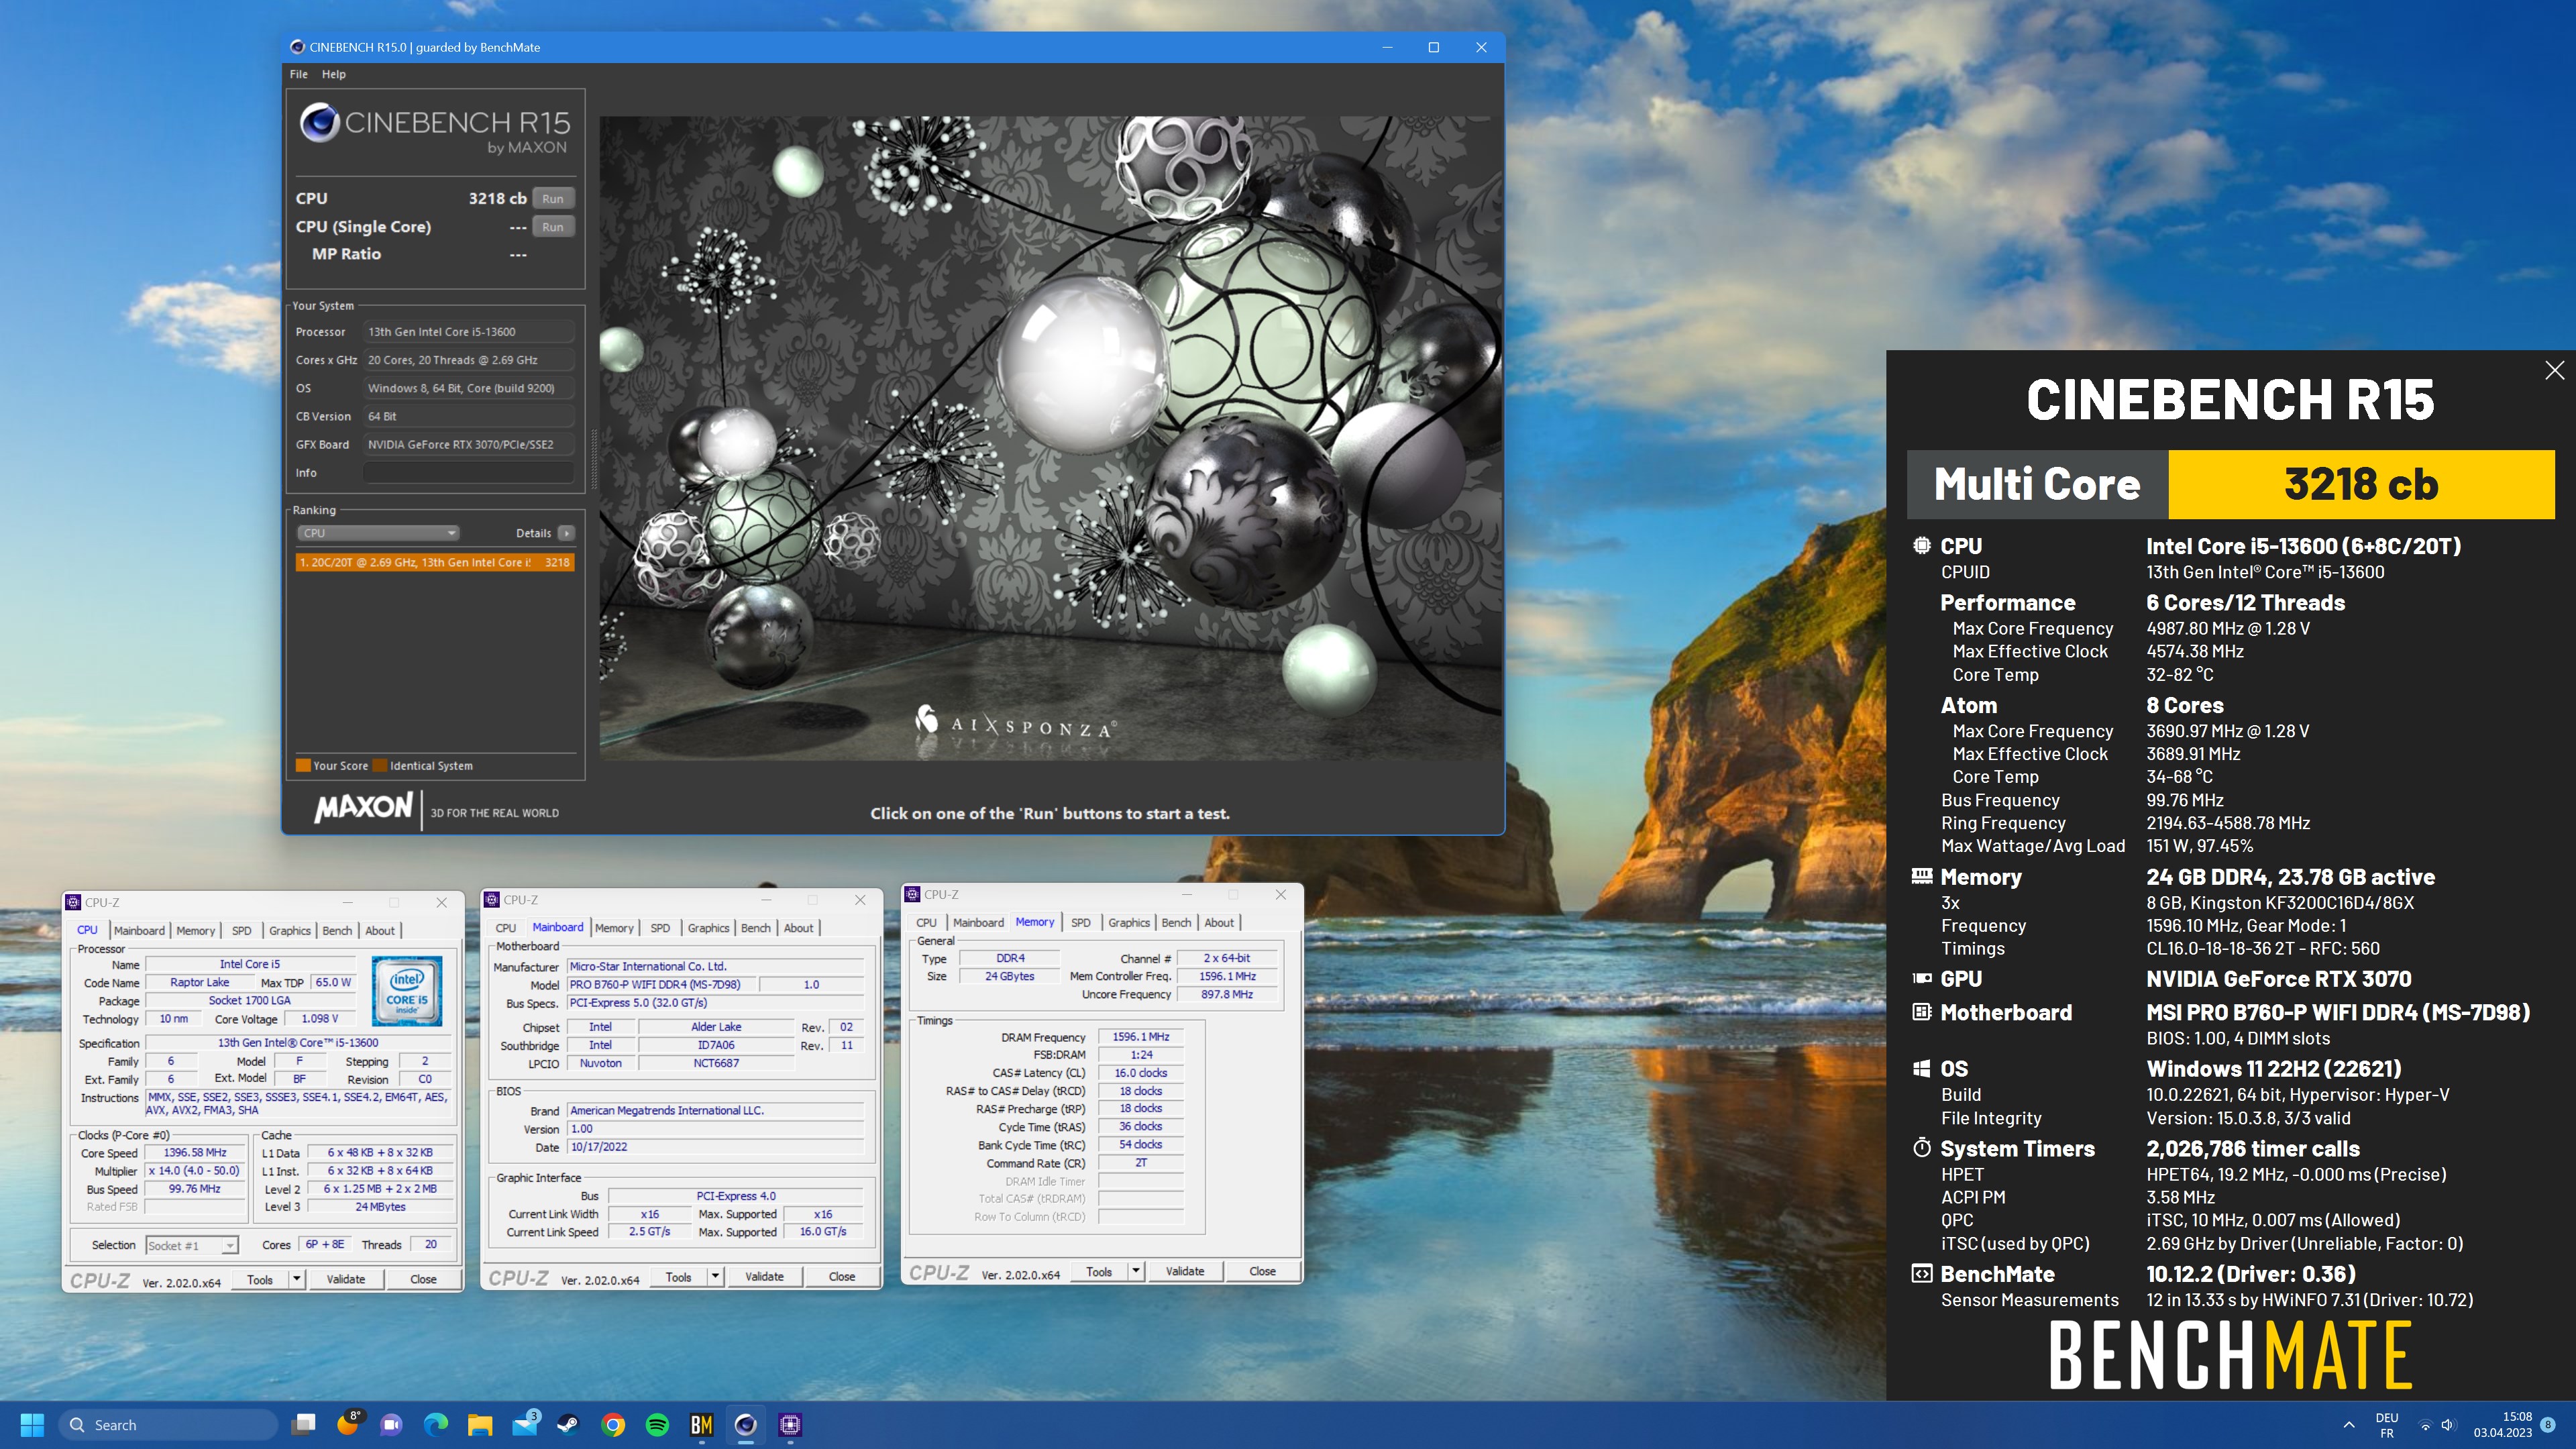Click the Intel Core i5 logo badge
2576x1449 pixels.
[407, 990]
